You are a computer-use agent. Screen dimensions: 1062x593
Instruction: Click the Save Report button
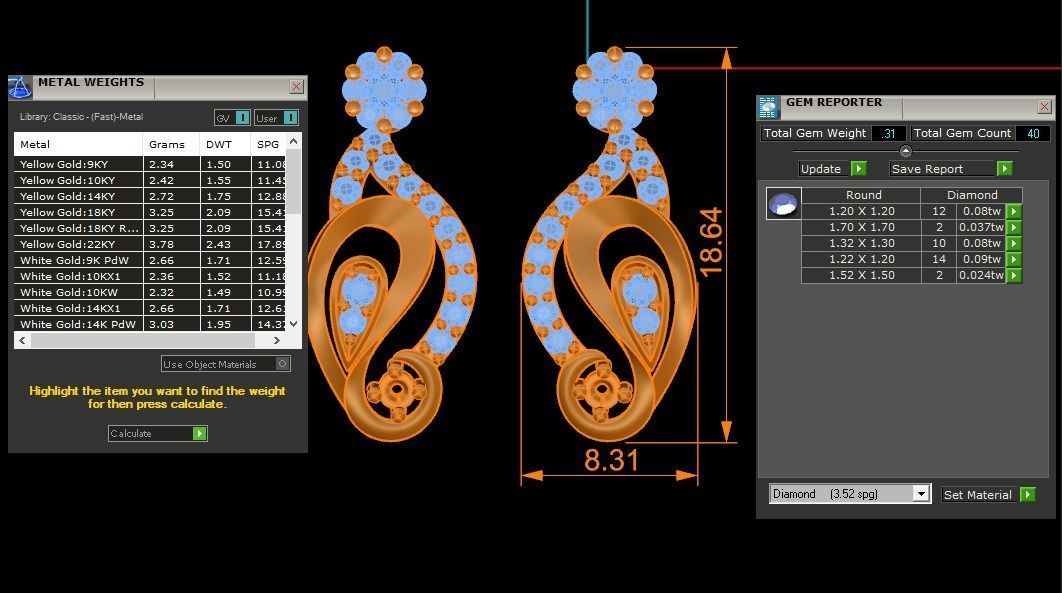[943, 169]
